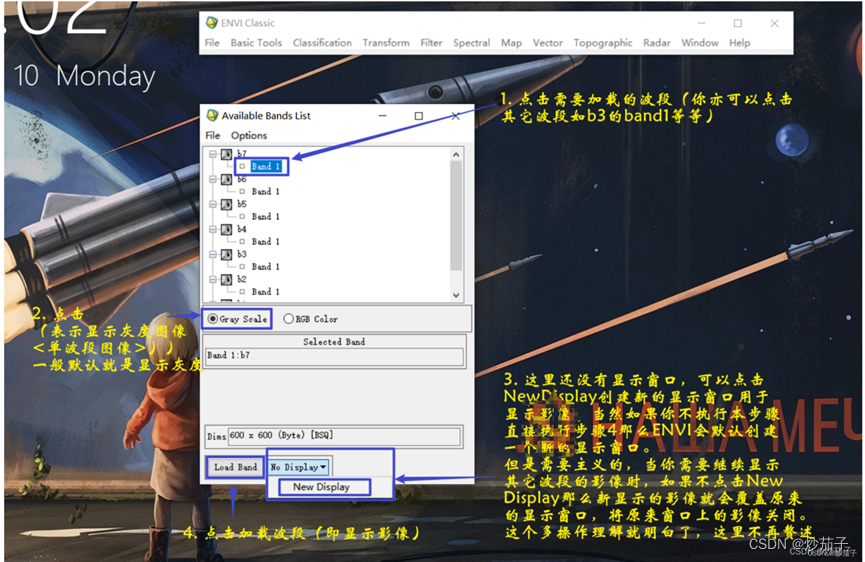Viewport: 865px width, 562px height.
Task: Click the band list scrollbar down arrow
Action: (x=456, y=295)
